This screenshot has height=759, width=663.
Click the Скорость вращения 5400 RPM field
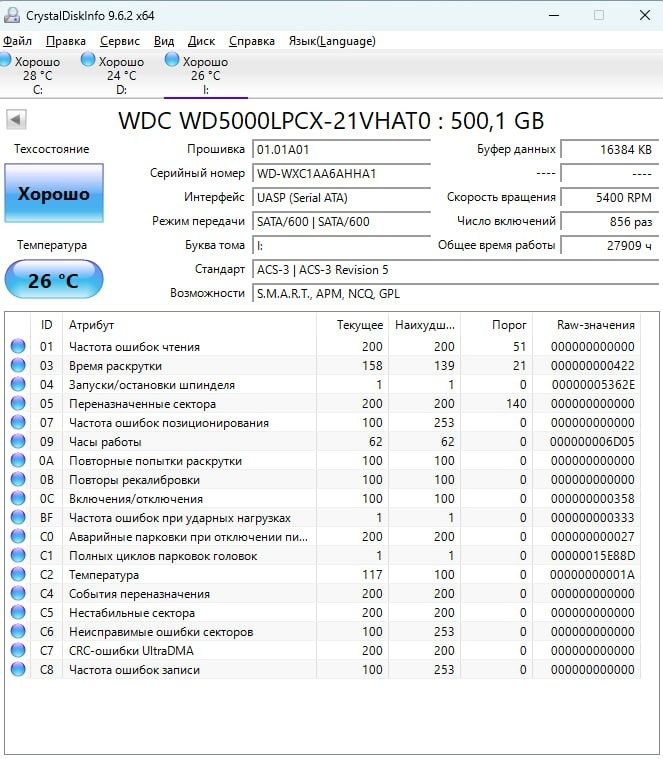[x=609, y=197]
